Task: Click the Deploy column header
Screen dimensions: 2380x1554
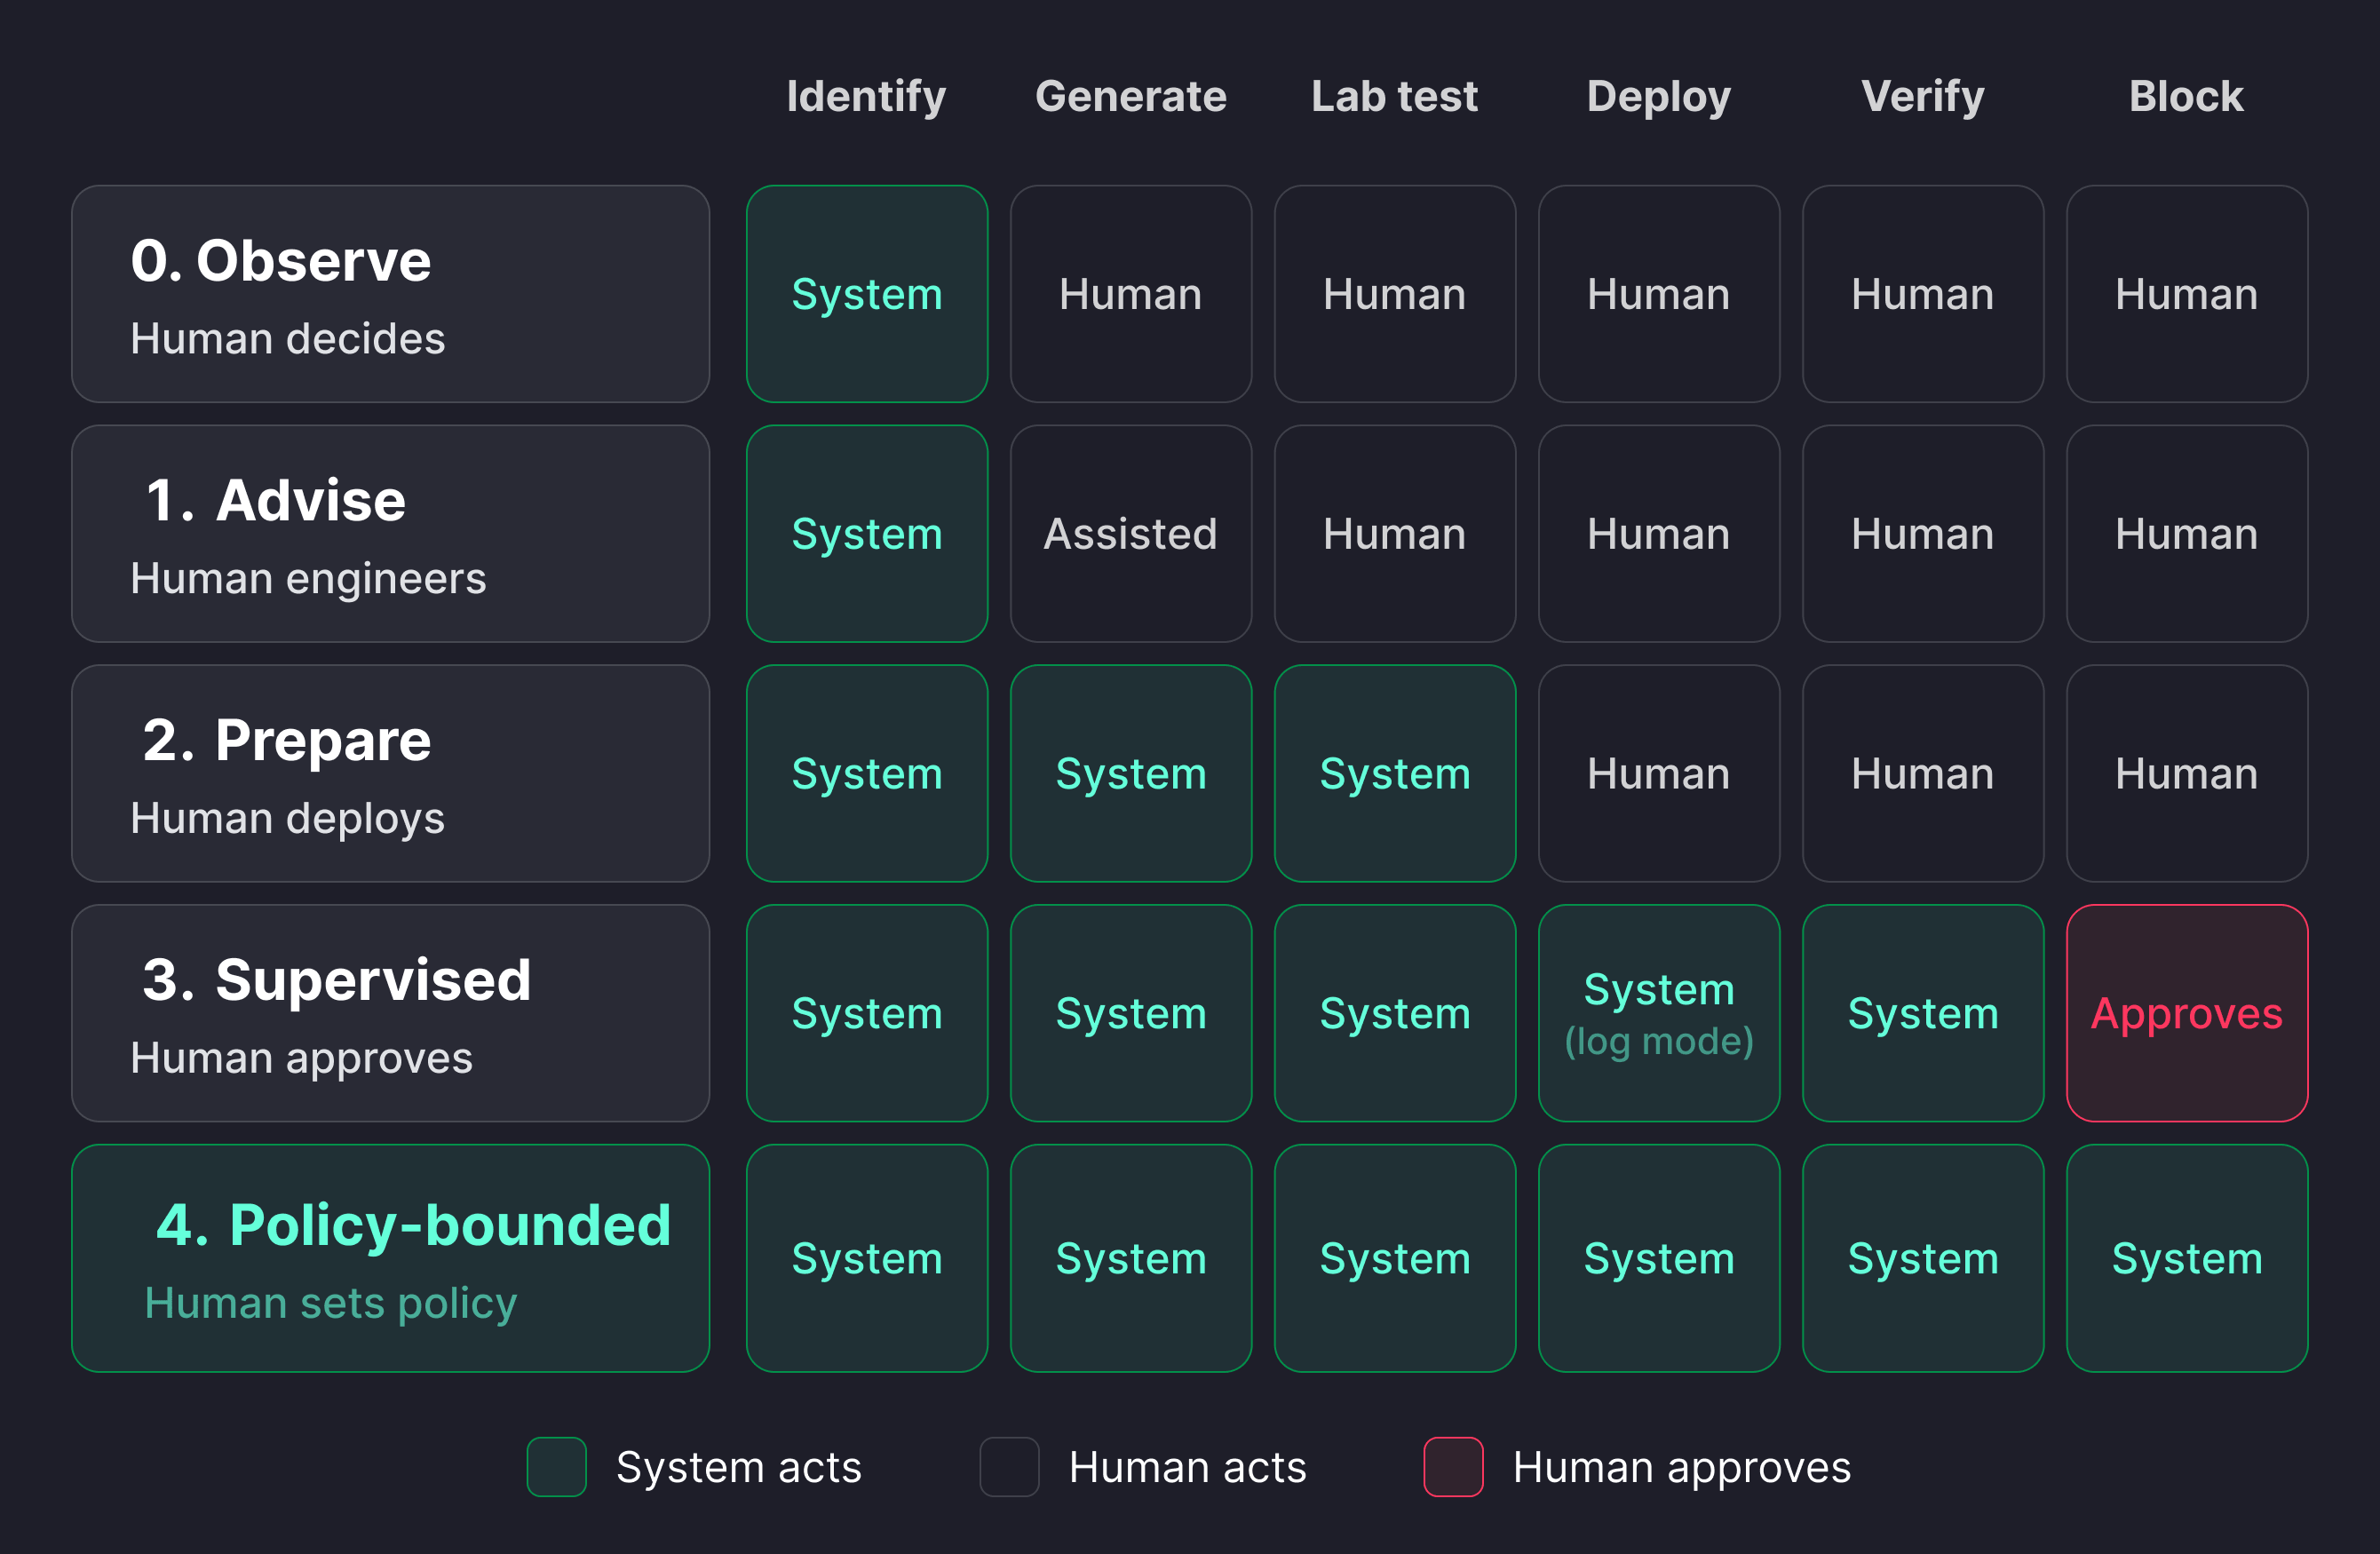Action: tap(1659, 97)
